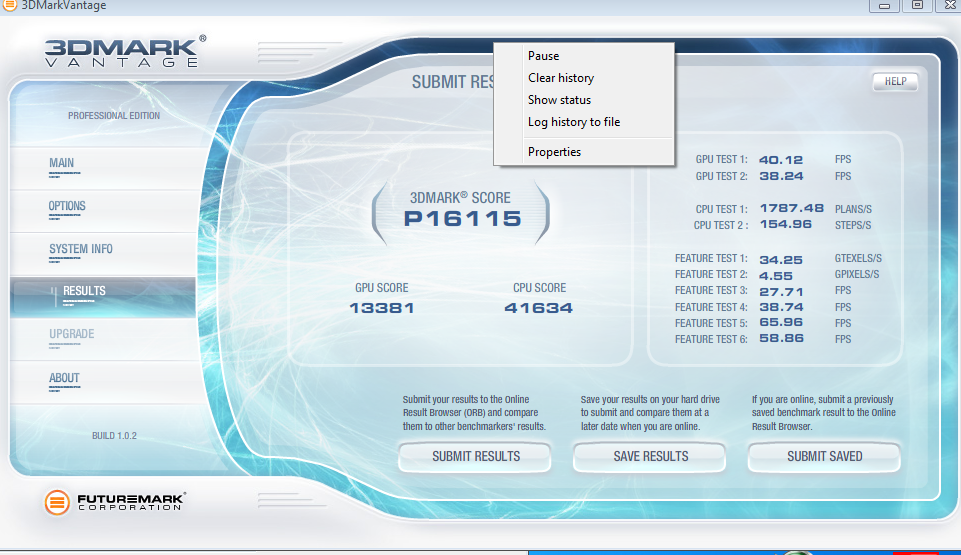The width and height of the screenshot is (961, 555).
Task: Open the UPGRADE sidebar item
Action: click(103, 339)
